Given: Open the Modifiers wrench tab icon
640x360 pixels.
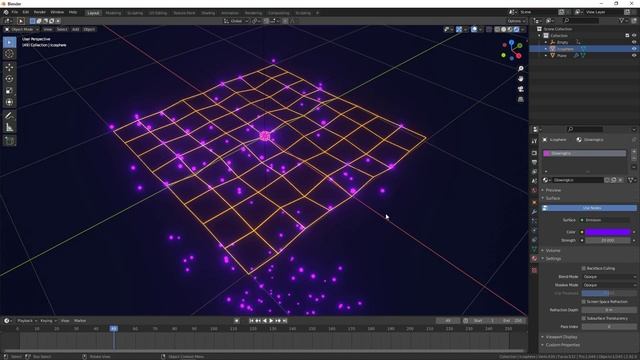Looking at the screenshot, I should click(x=534, y=212).
